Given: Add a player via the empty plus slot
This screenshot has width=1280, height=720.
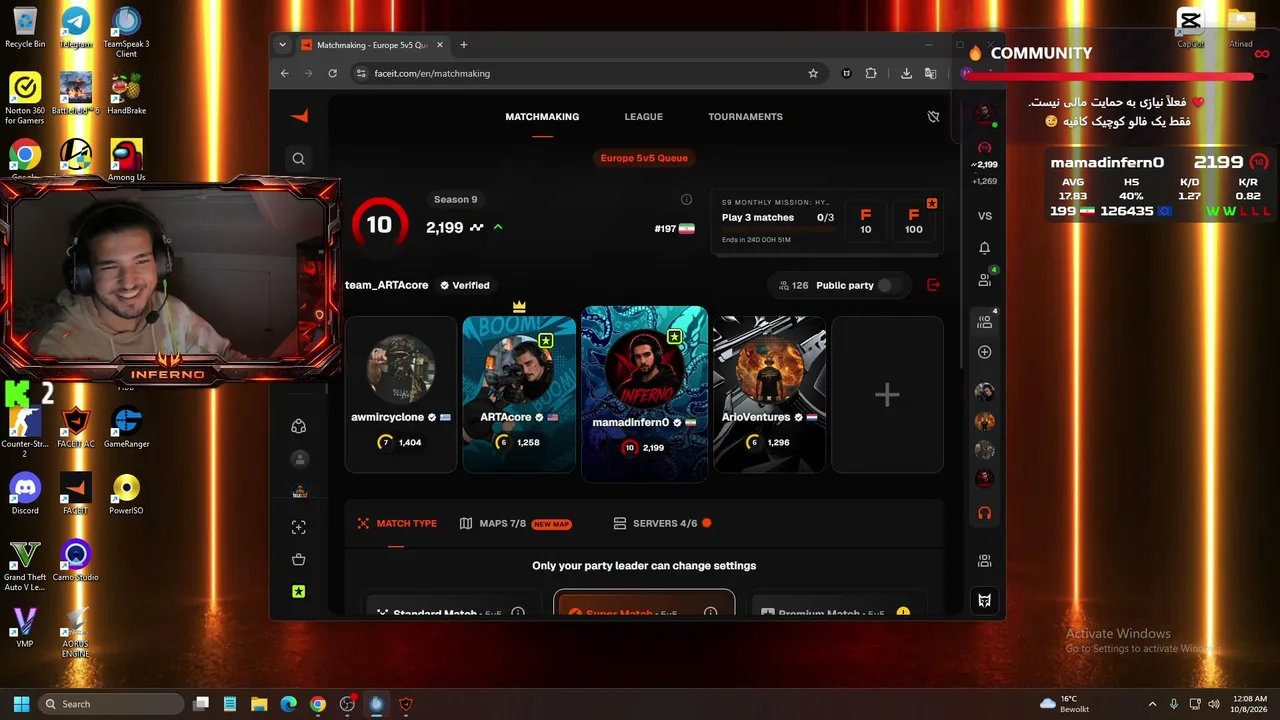Looking at the screenshot, I should 887,395.
